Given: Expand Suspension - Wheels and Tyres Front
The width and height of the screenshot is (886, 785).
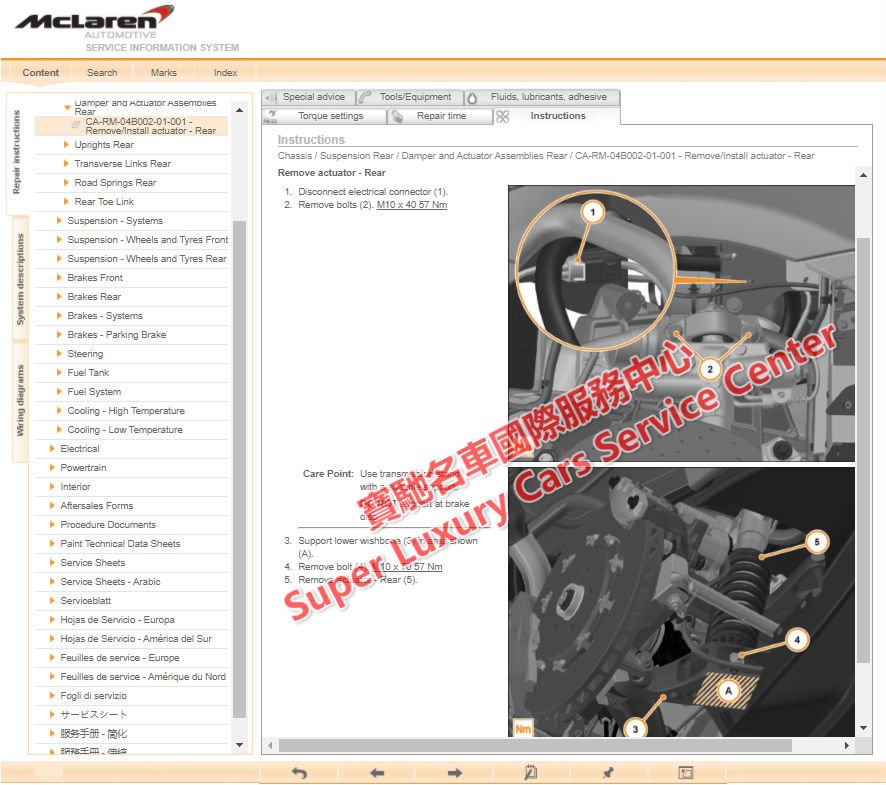Looking at the screenshot, I should coord(59,240).
